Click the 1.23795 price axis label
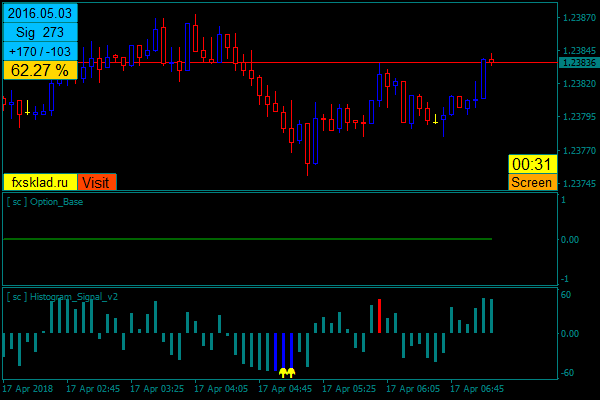The image size is (600, 400). [579, 116]
